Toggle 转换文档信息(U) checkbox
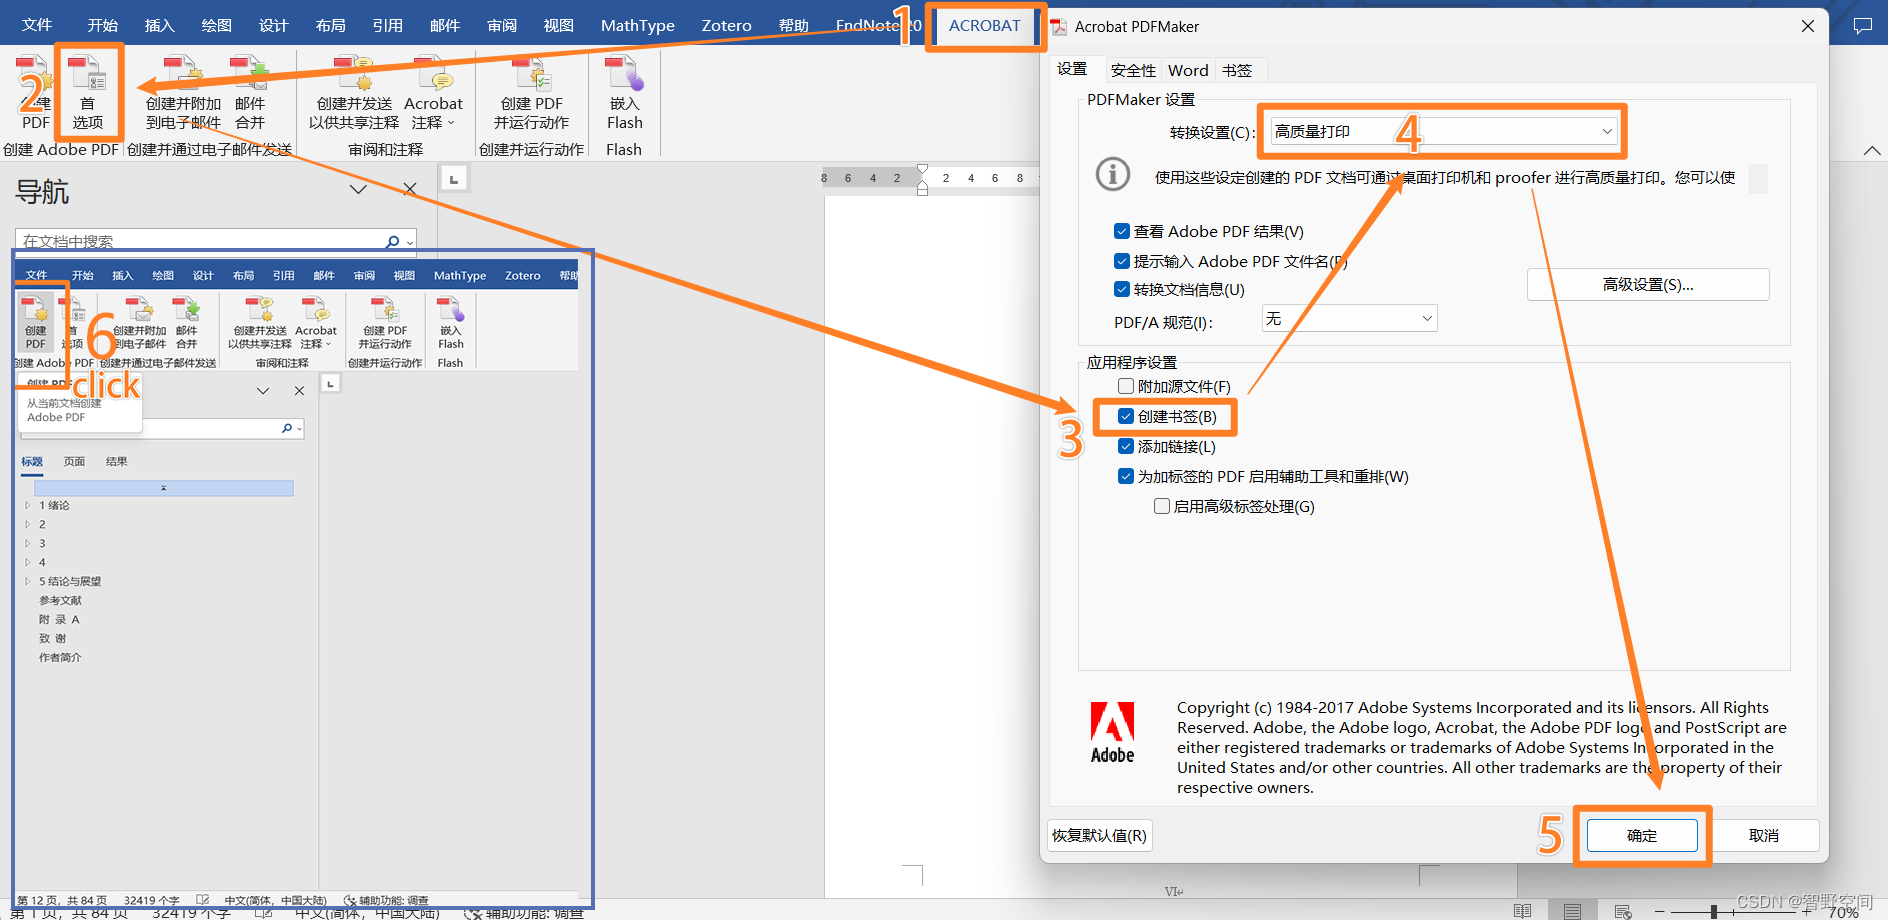 coord(1122,289)
